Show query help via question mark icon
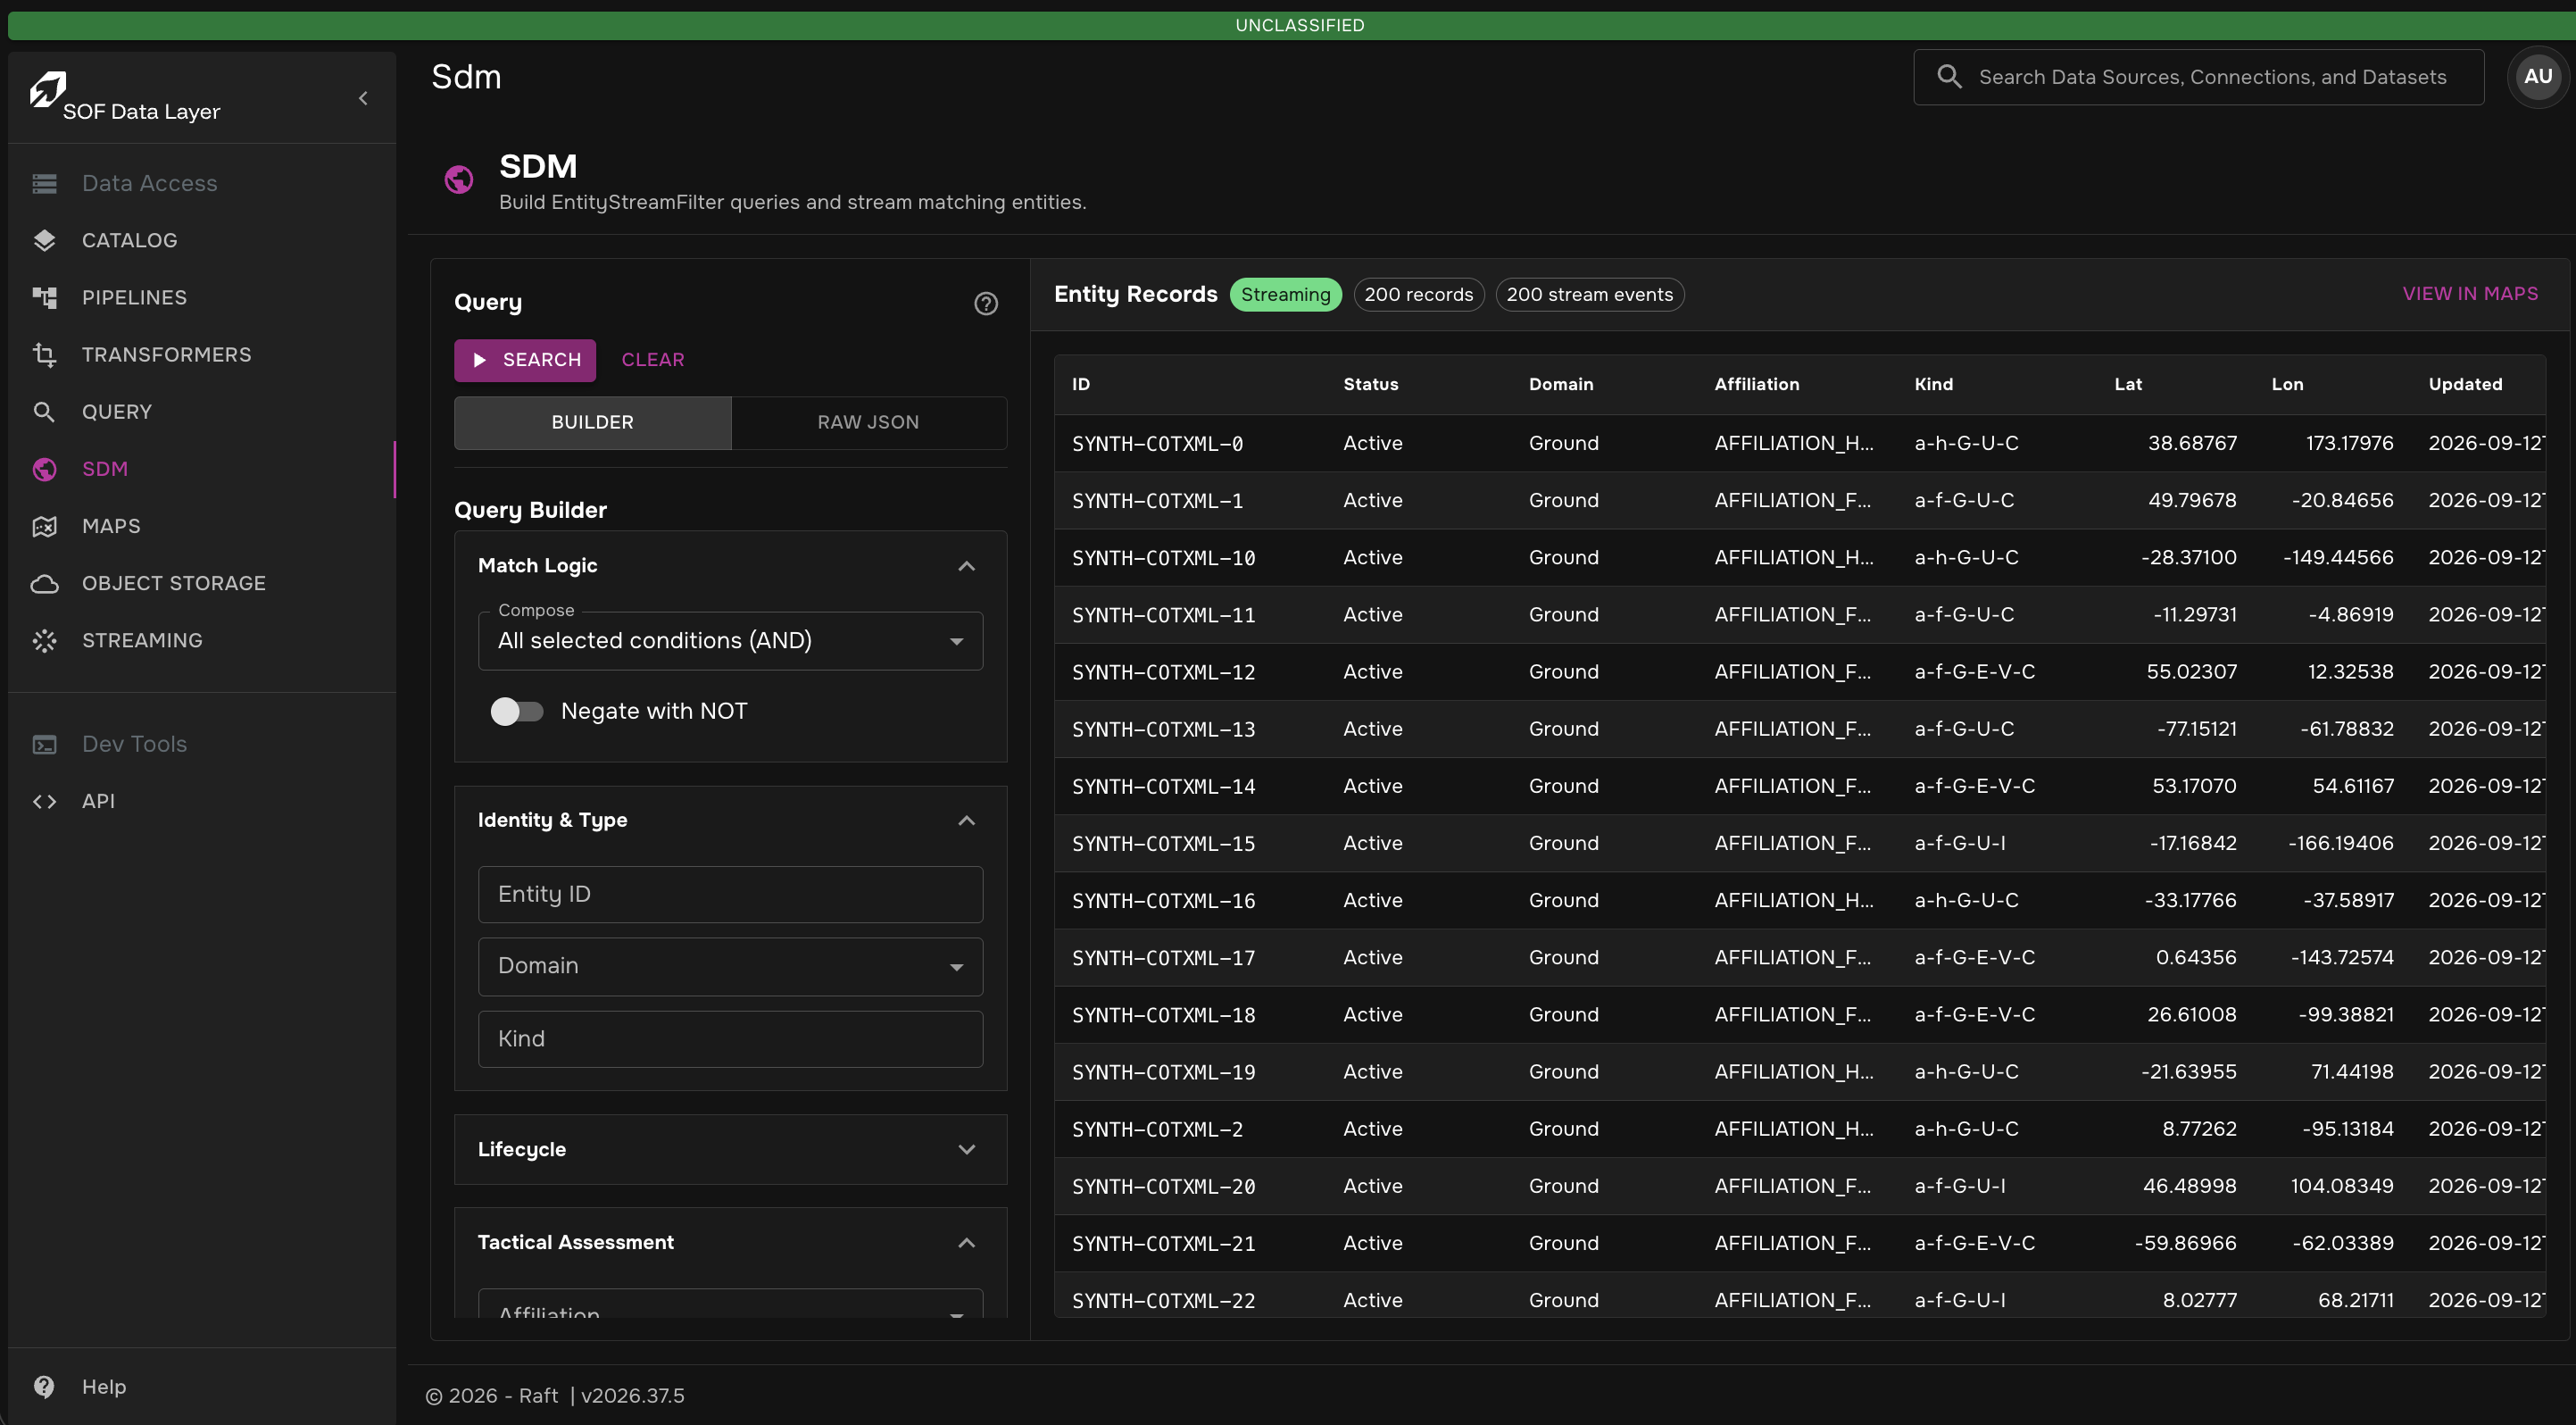The width and height of the screenshot is (2576, 1425). 986,303
